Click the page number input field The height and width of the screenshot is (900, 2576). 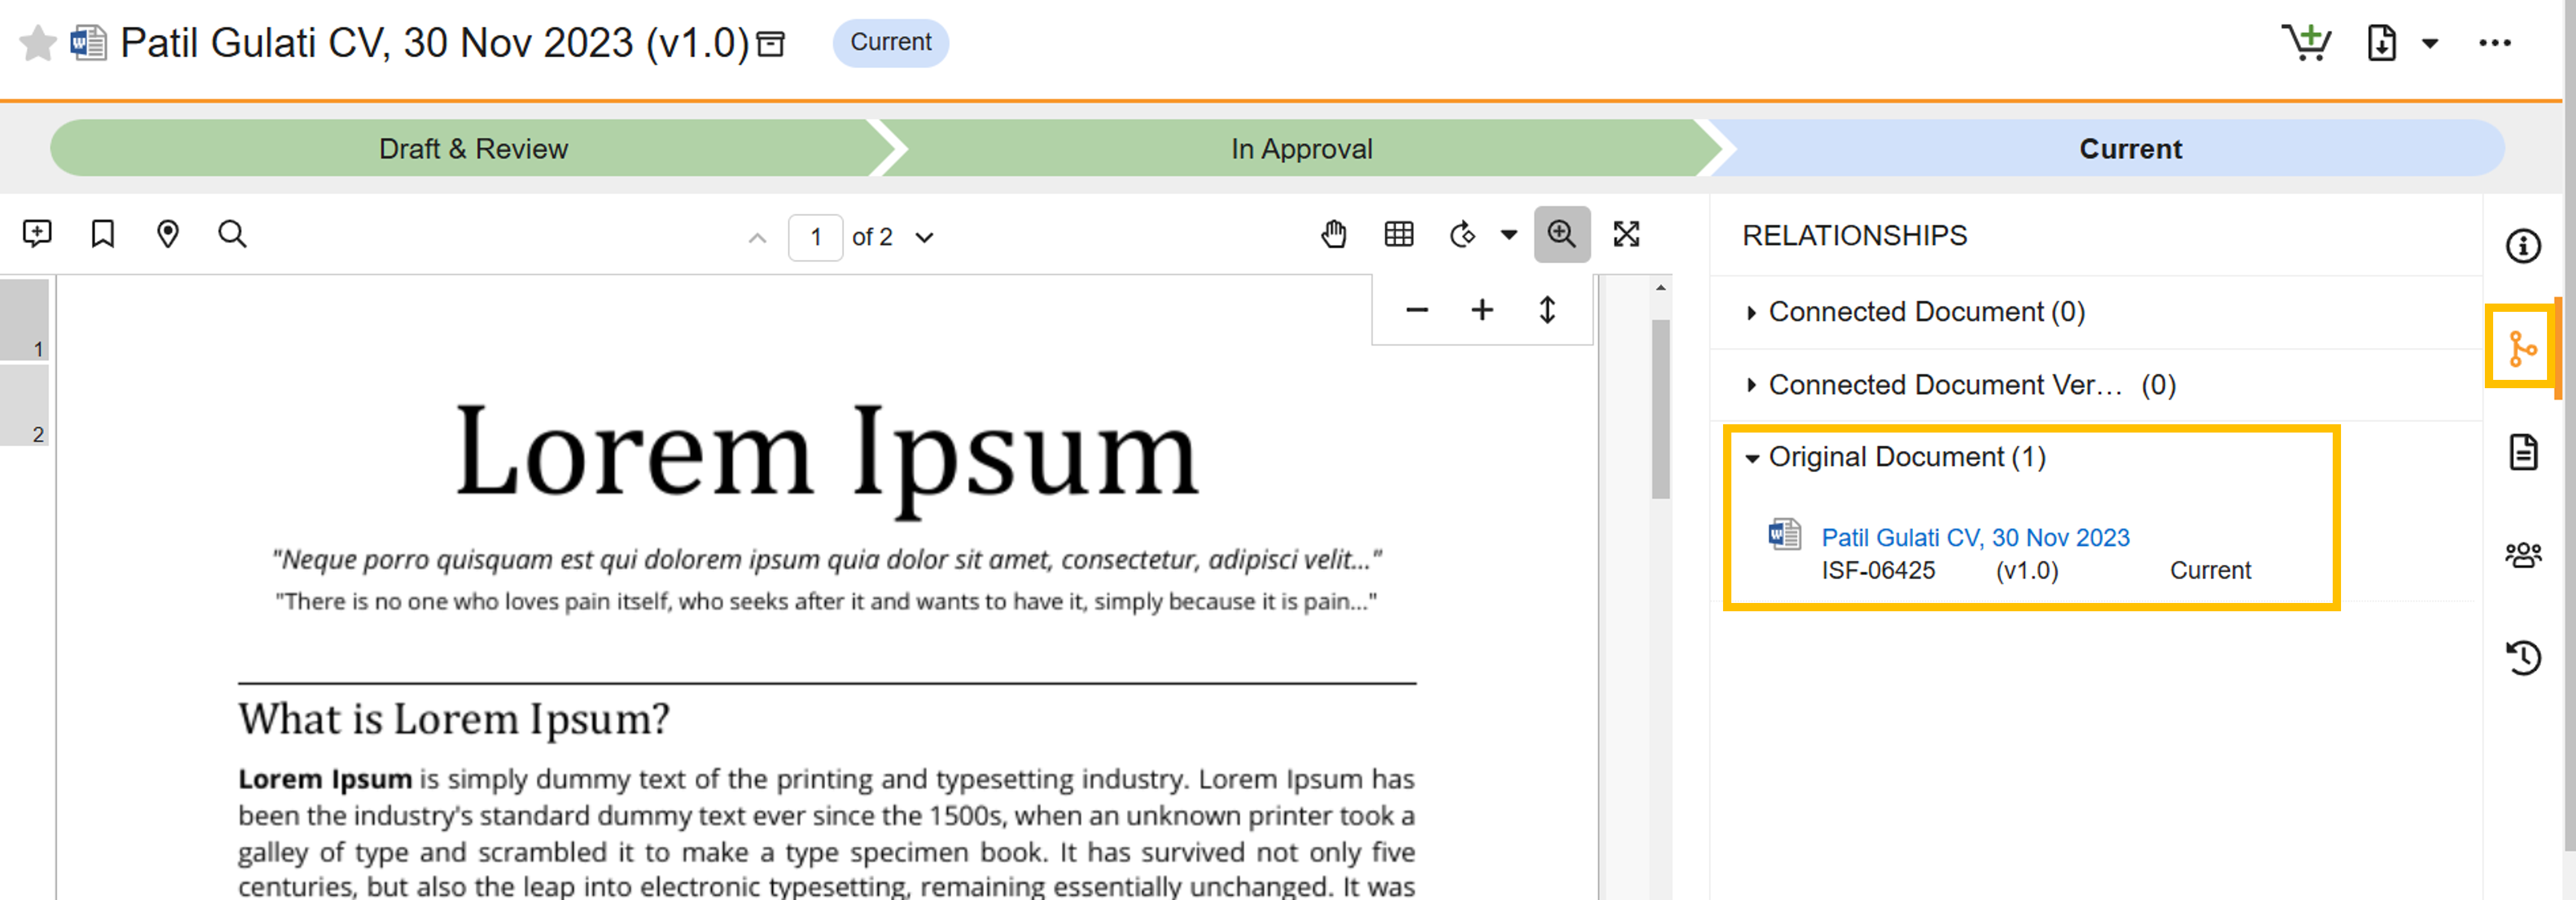point(815,237)
